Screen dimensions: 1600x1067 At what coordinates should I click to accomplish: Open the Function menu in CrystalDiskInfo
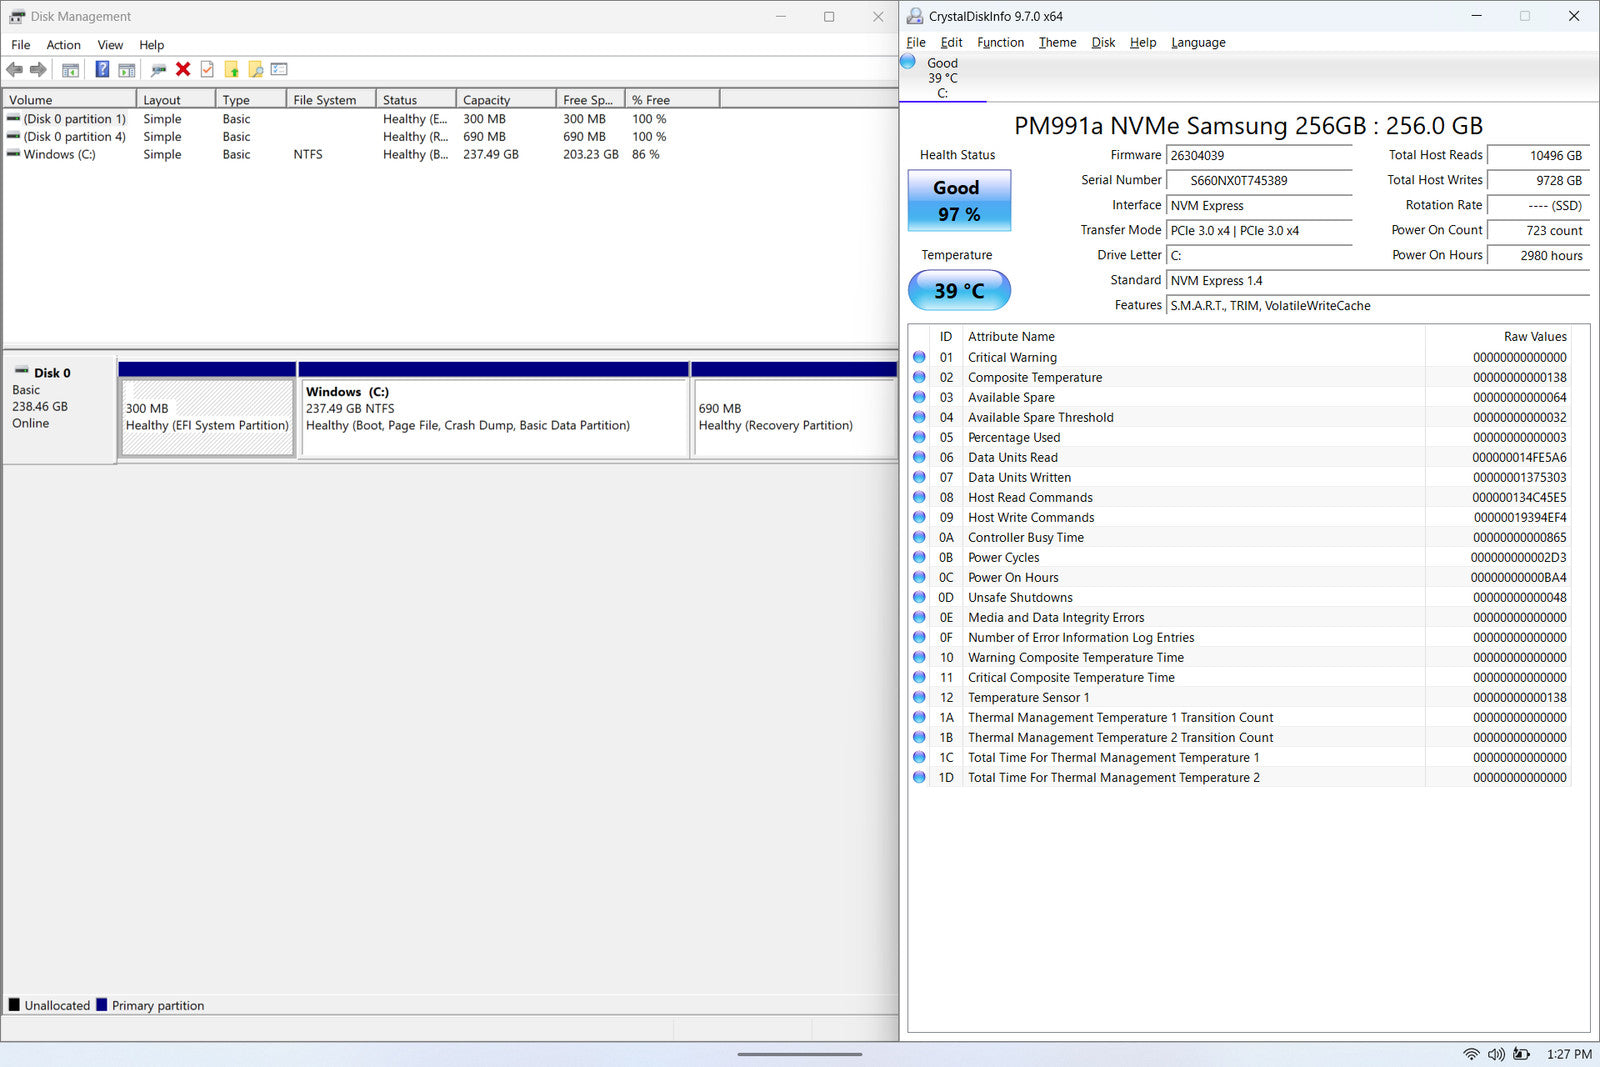pyautogui.click(x=1000, y=42)
